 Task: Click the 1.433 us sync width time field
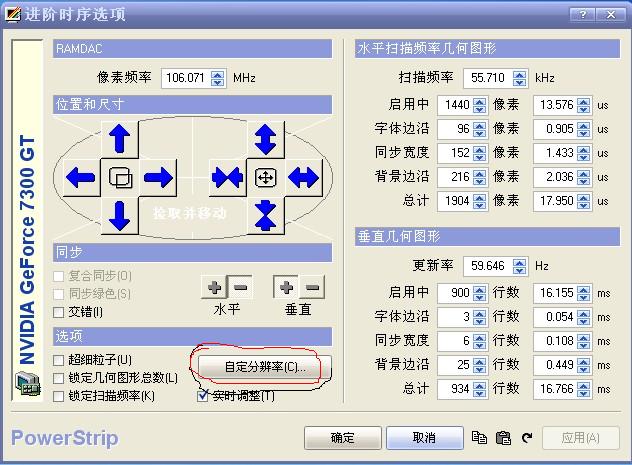click(x=555, y=153)
